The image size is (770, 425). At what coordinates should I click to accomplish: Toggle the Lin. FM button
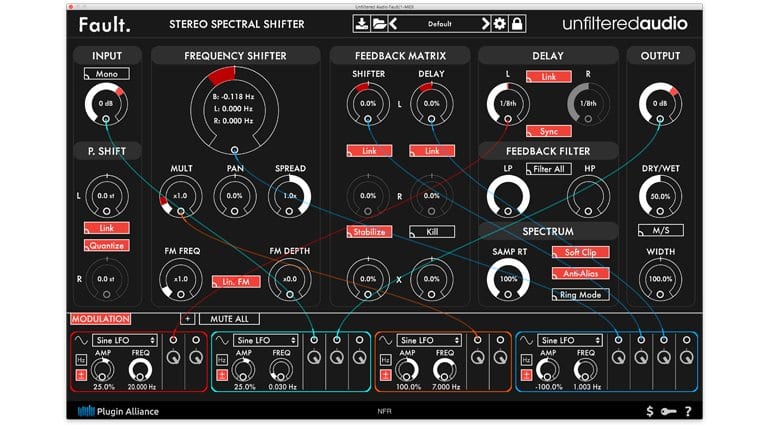[x=236, y=282]
